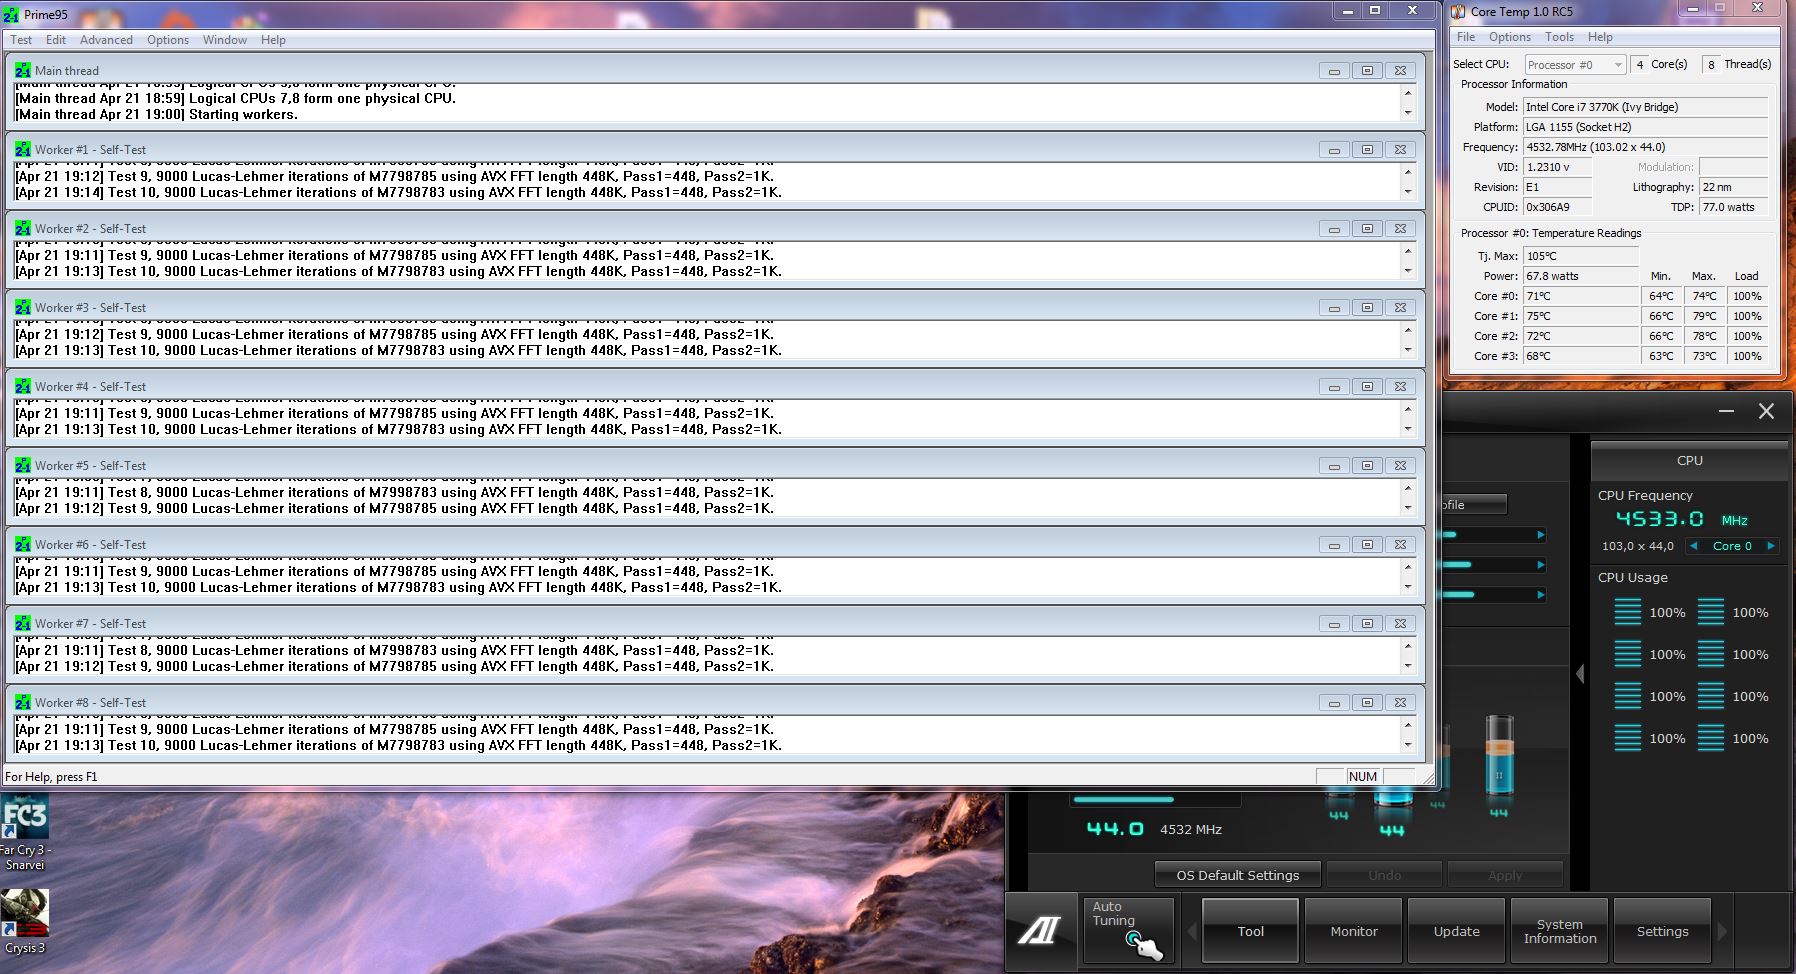Close the Worker #3 child window

1401,307
